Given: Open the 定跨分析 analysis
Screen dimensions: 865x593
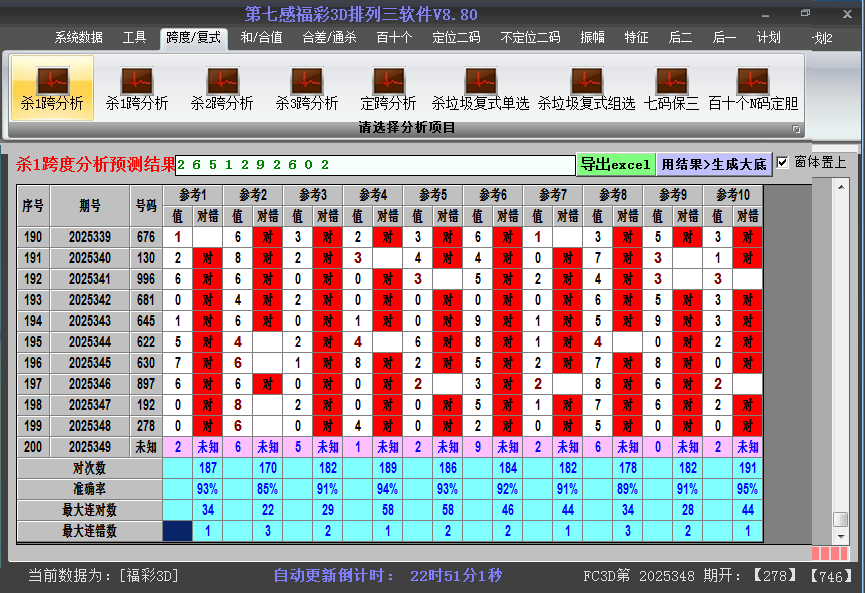Looking at the screenshot, I should 388,88.
